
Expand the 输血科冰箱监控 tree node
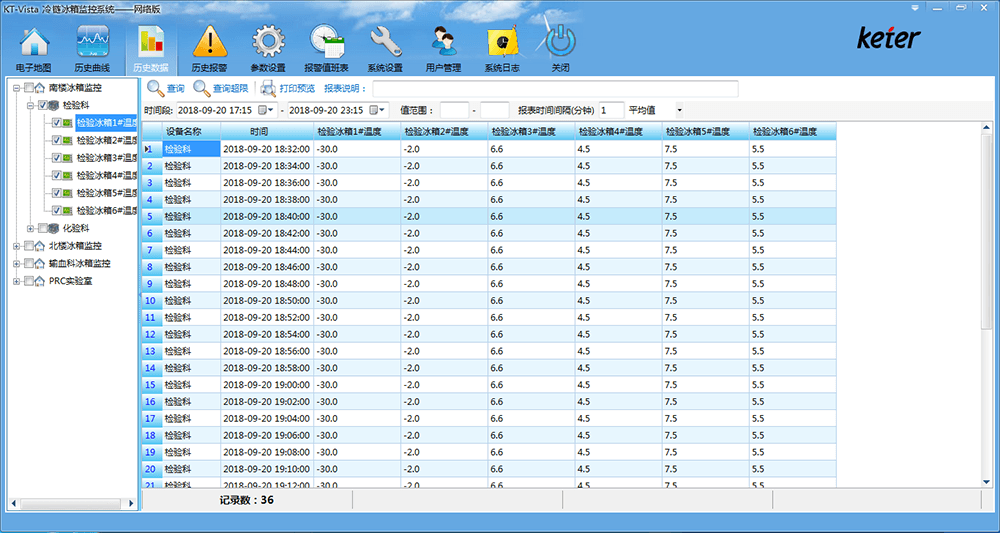pyautogui.click(x=17, y=263)
